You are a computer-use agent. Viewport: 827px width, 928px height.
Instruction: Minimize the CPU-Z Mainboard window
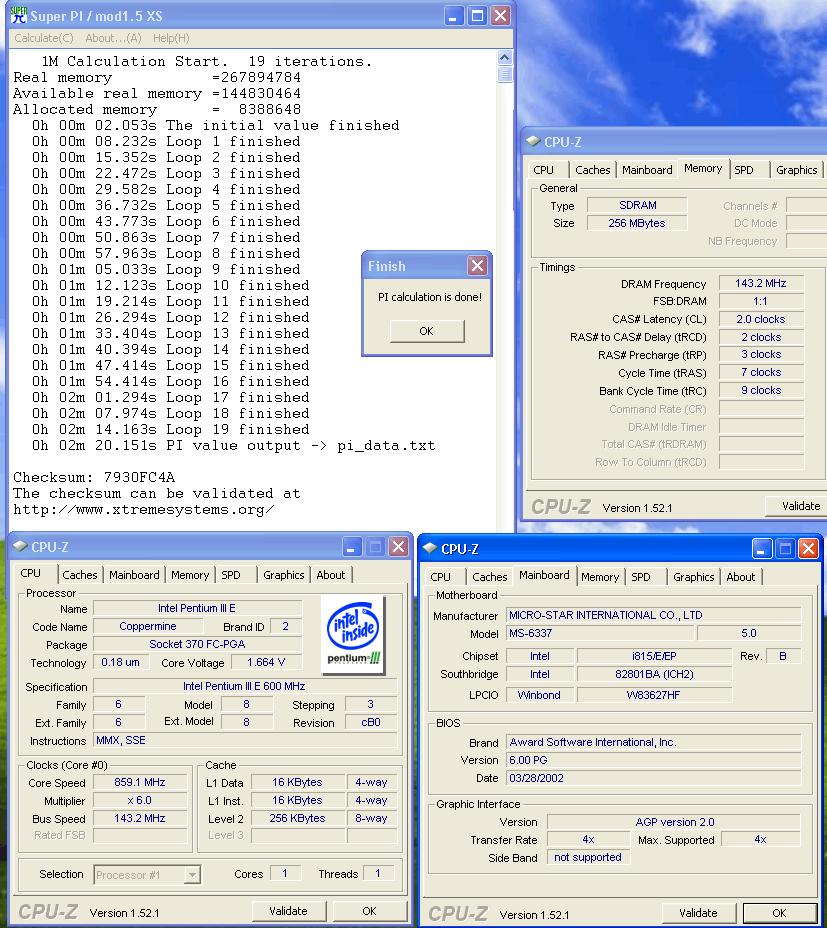pos(763,548)
